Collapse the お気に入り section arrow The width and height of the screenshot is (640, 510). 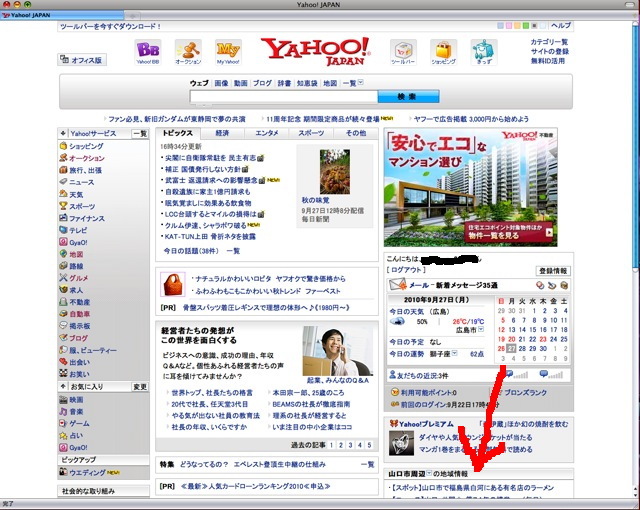pos(63,386)
